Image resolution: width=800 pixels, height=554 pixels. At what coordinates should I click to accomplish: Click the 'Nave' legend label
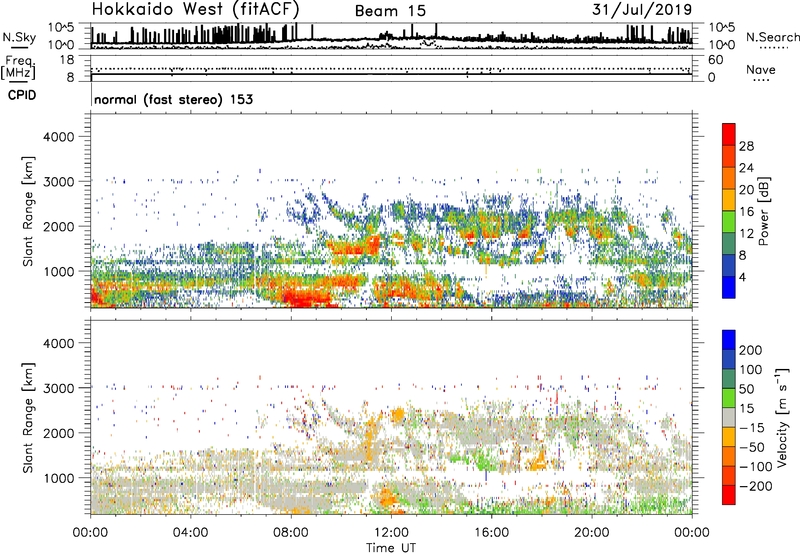761,69
